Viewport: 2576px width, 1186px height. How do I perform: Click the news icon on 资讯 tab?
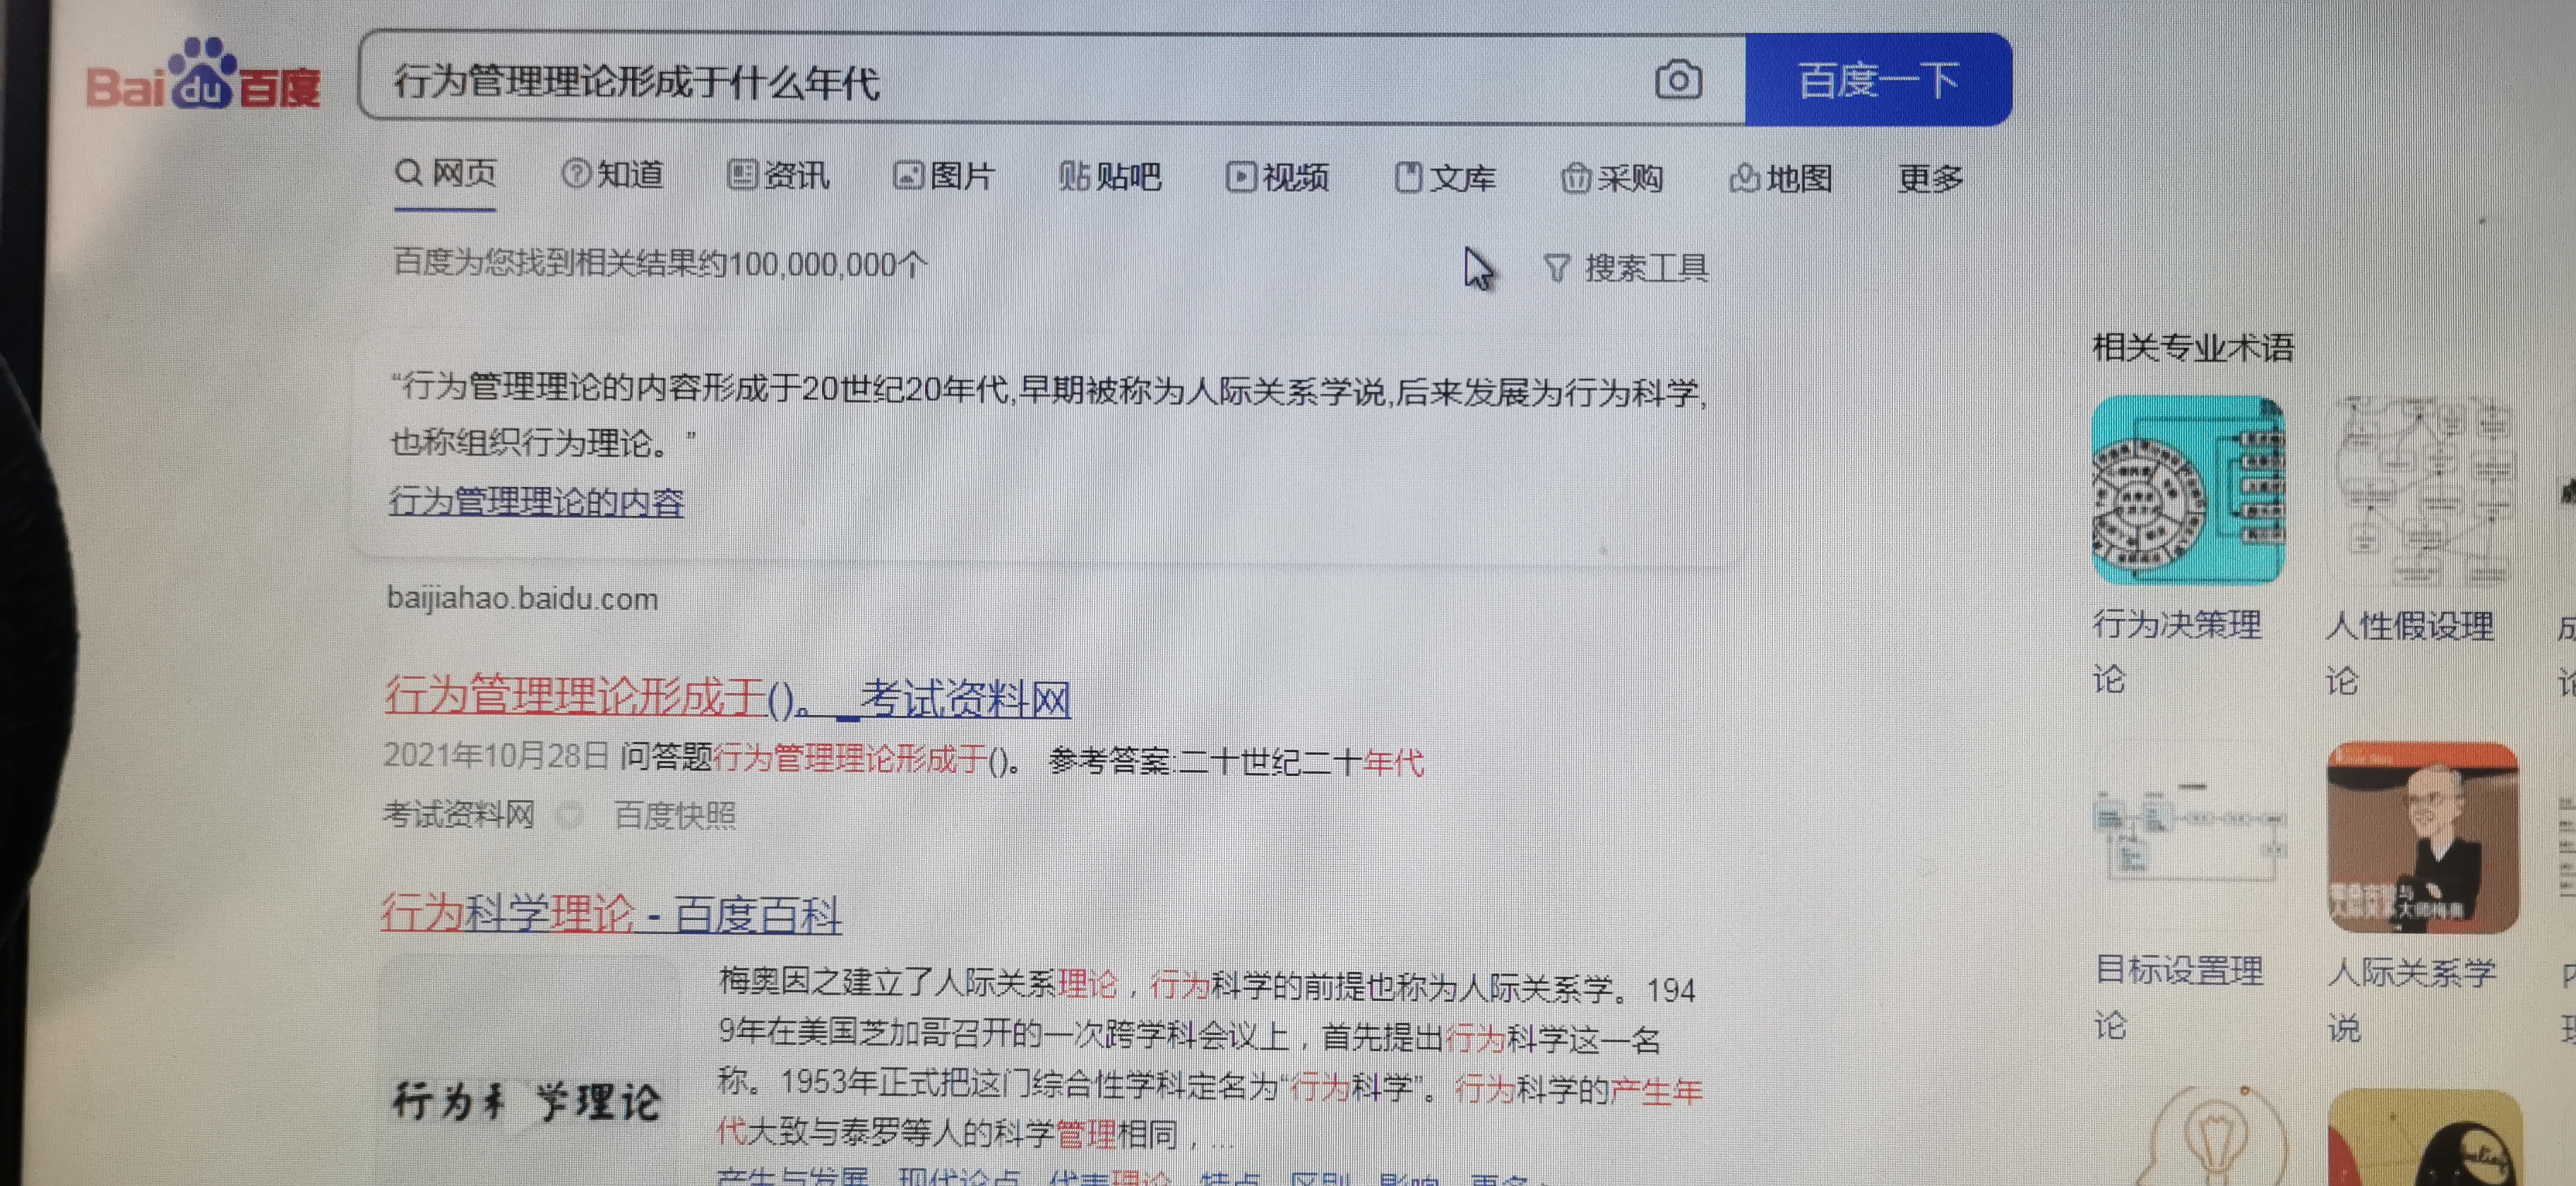tap(741, 174)
